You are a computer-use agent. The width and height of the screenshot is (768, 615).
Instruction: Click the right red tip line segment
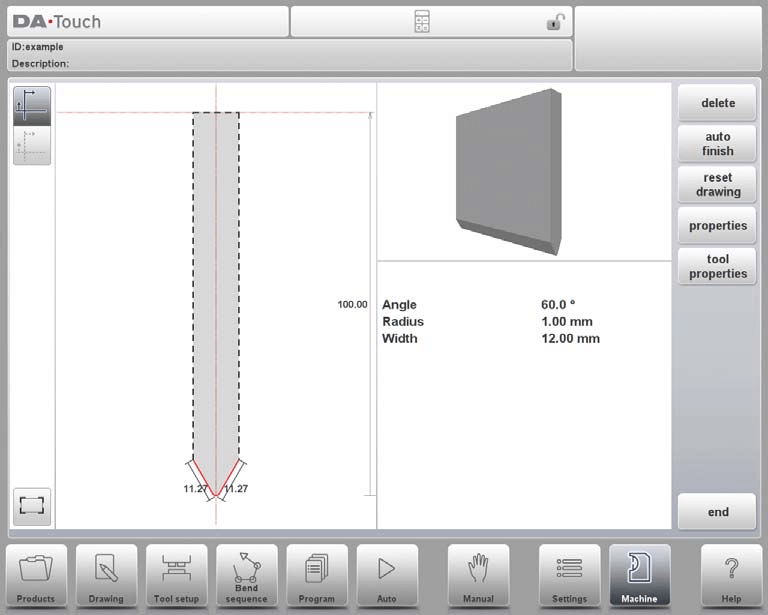227,477
